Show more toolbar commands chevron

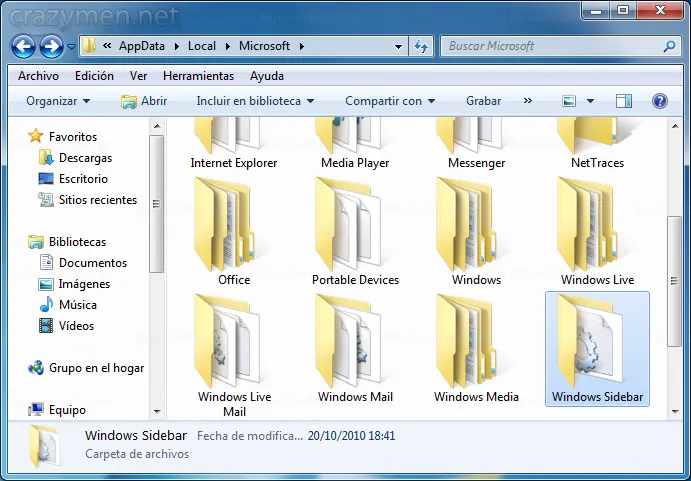tap(528, 101)
